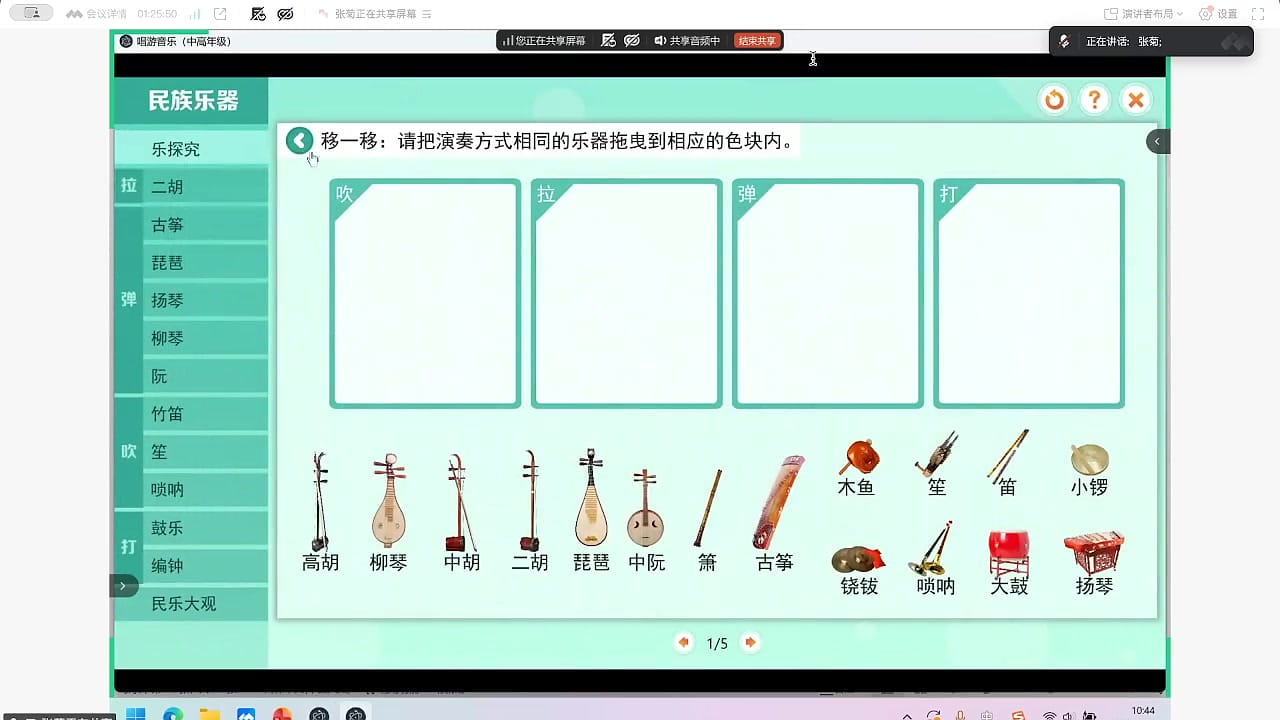The width and height of the screenshot is (1280, 720).
Task: Open 会议详情 meeting details
Action: (x=96, y=14)
